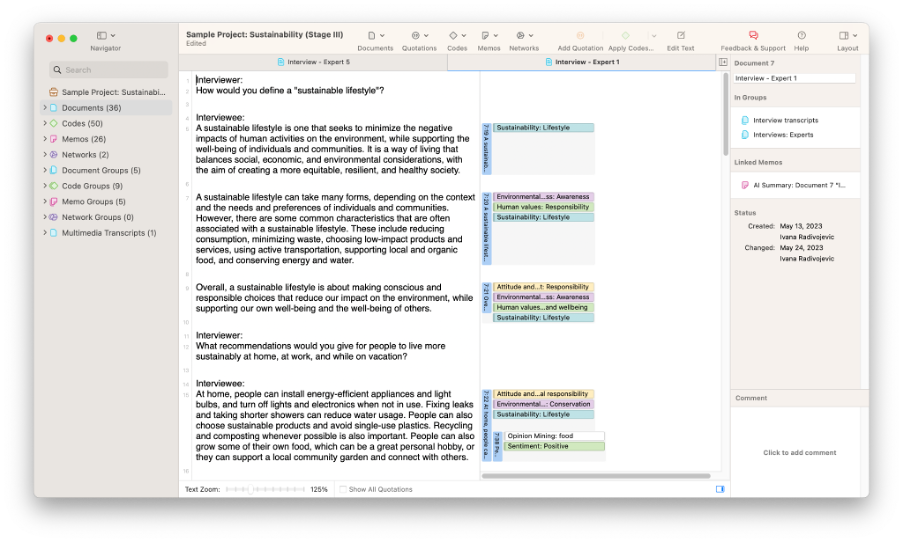904x542 pixels.
Task: Click the Search field in Navigator
Action: click(110, 70)
